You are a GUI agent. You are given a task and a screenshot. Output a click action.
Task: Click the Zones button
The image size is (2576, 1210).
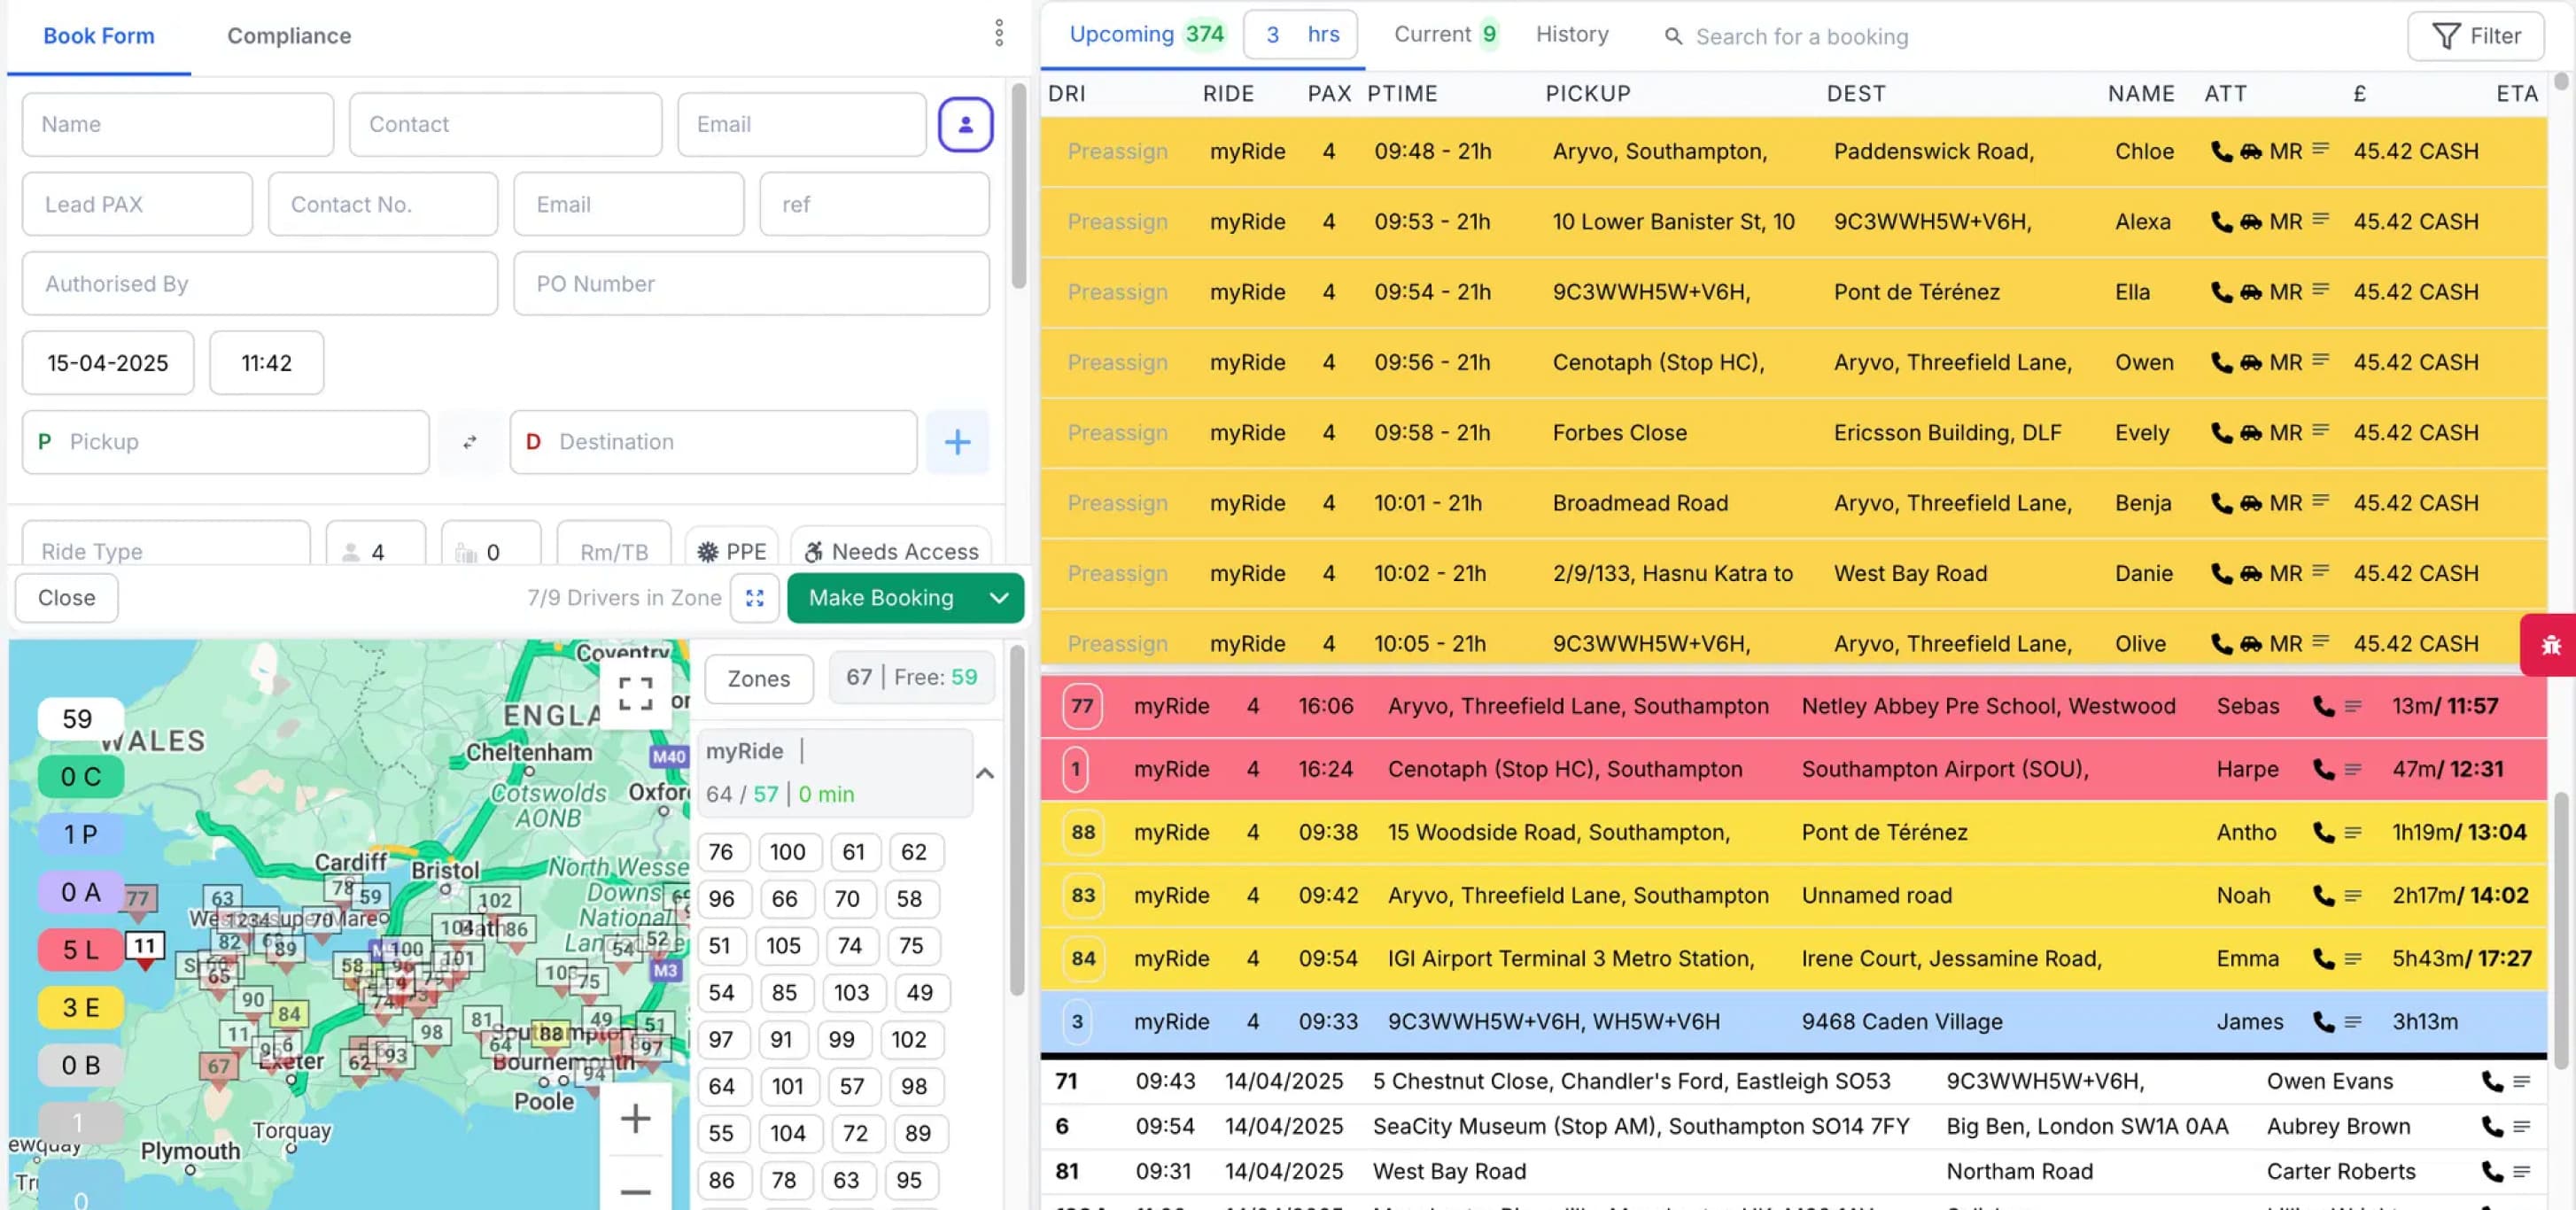click(758, 679)
